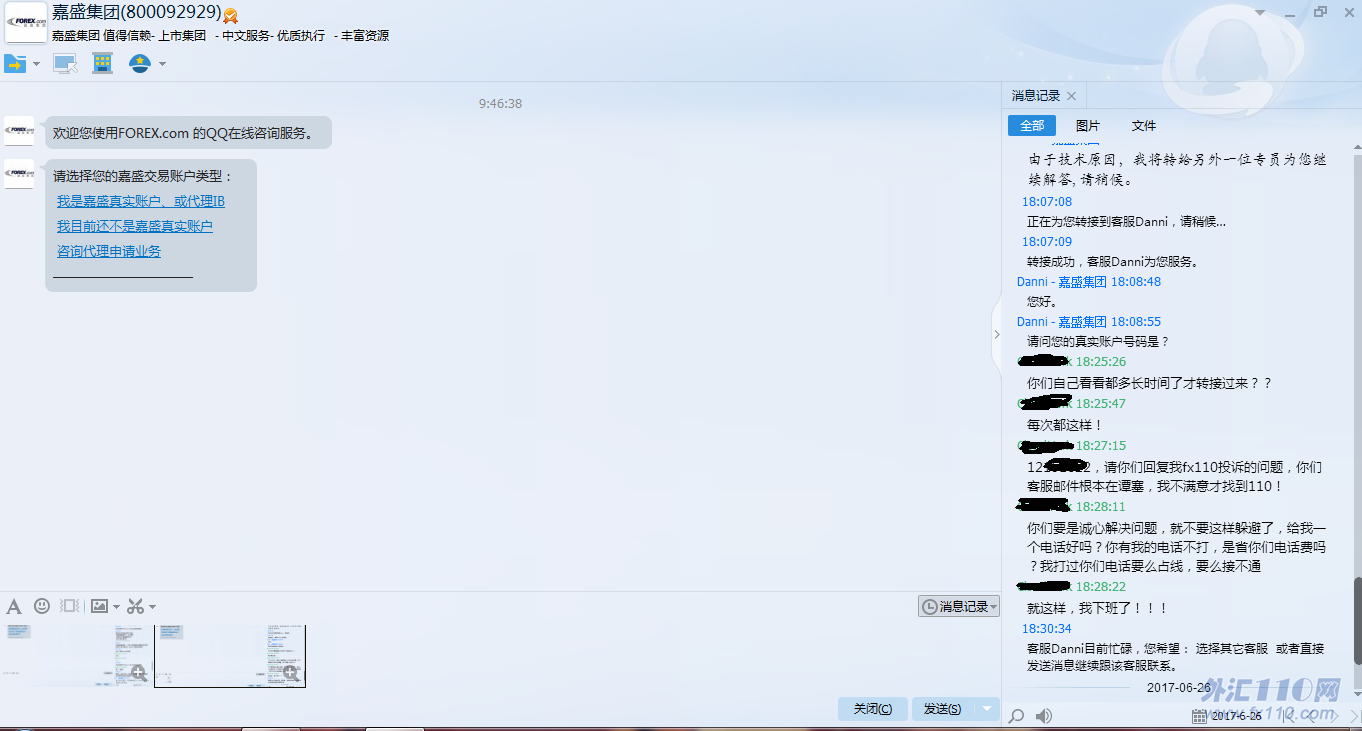The image size is (1362, 731).
Task: Click the orange verified badge beside 嘉盛集团
Action: click(x=231, y=16)
